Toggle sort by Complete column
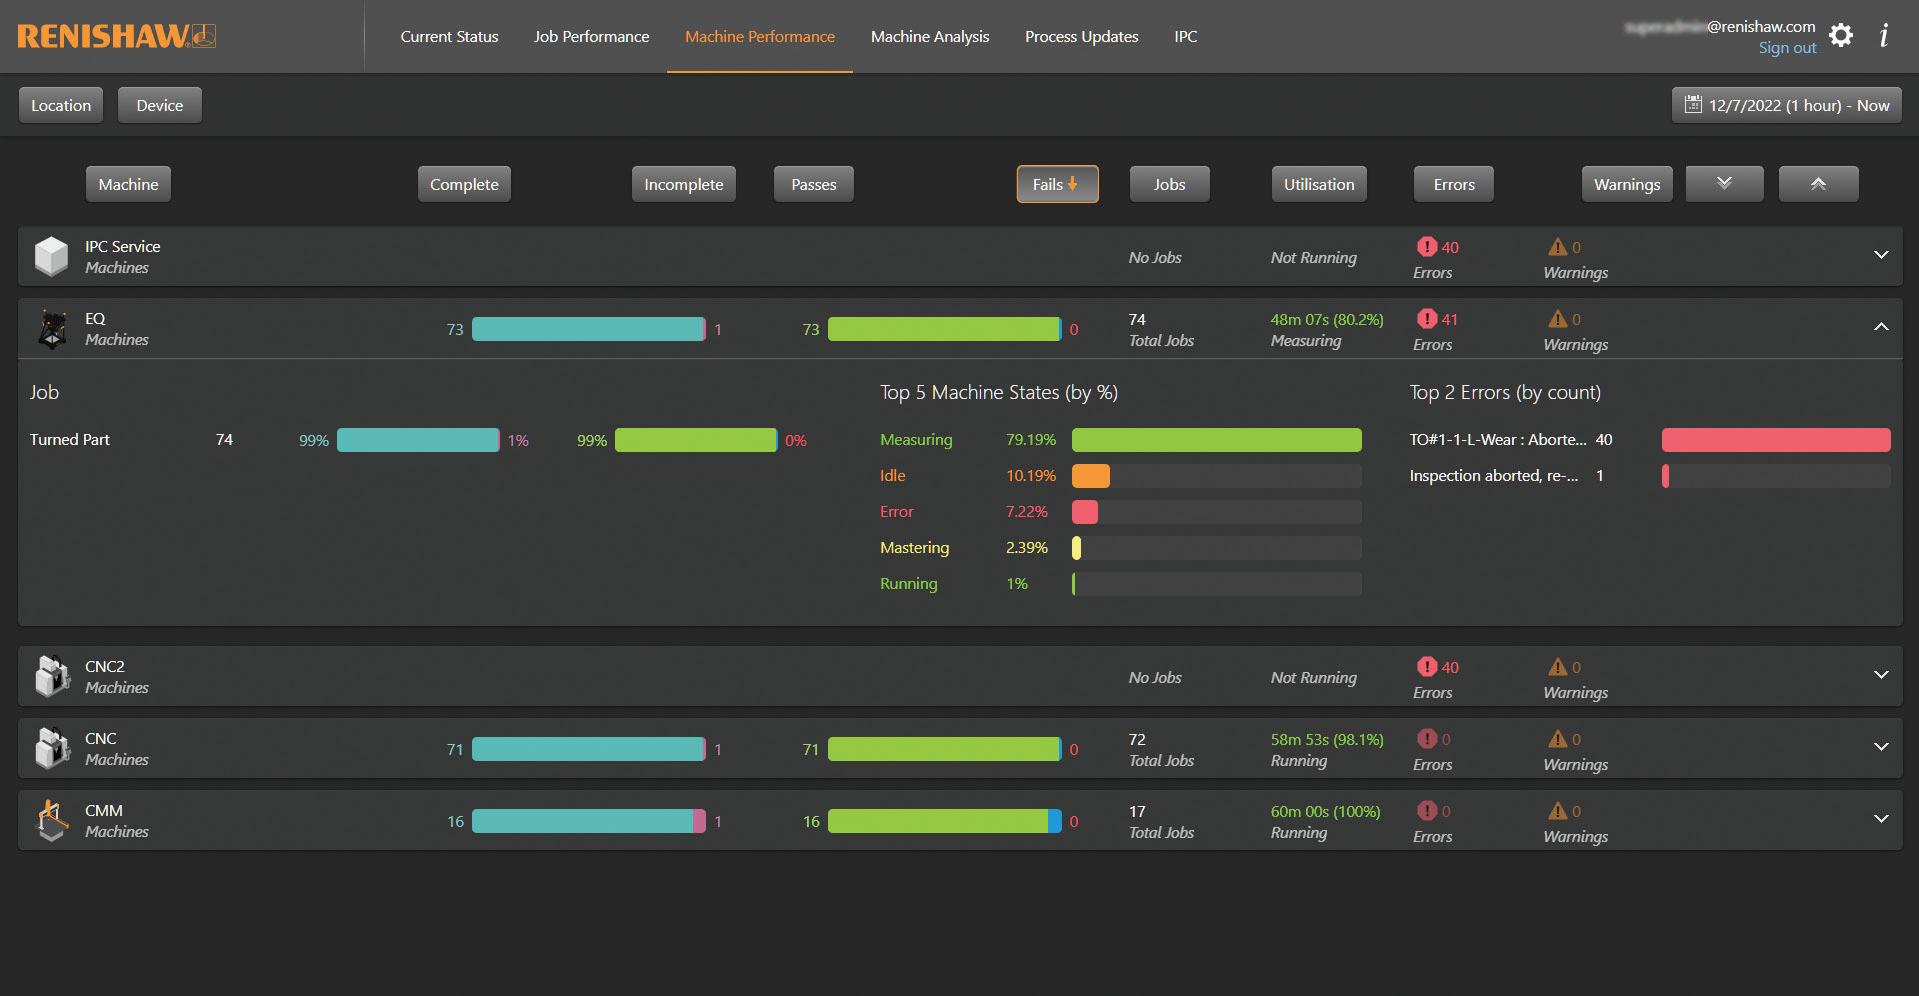The image size is (1919, 996). 464,184
